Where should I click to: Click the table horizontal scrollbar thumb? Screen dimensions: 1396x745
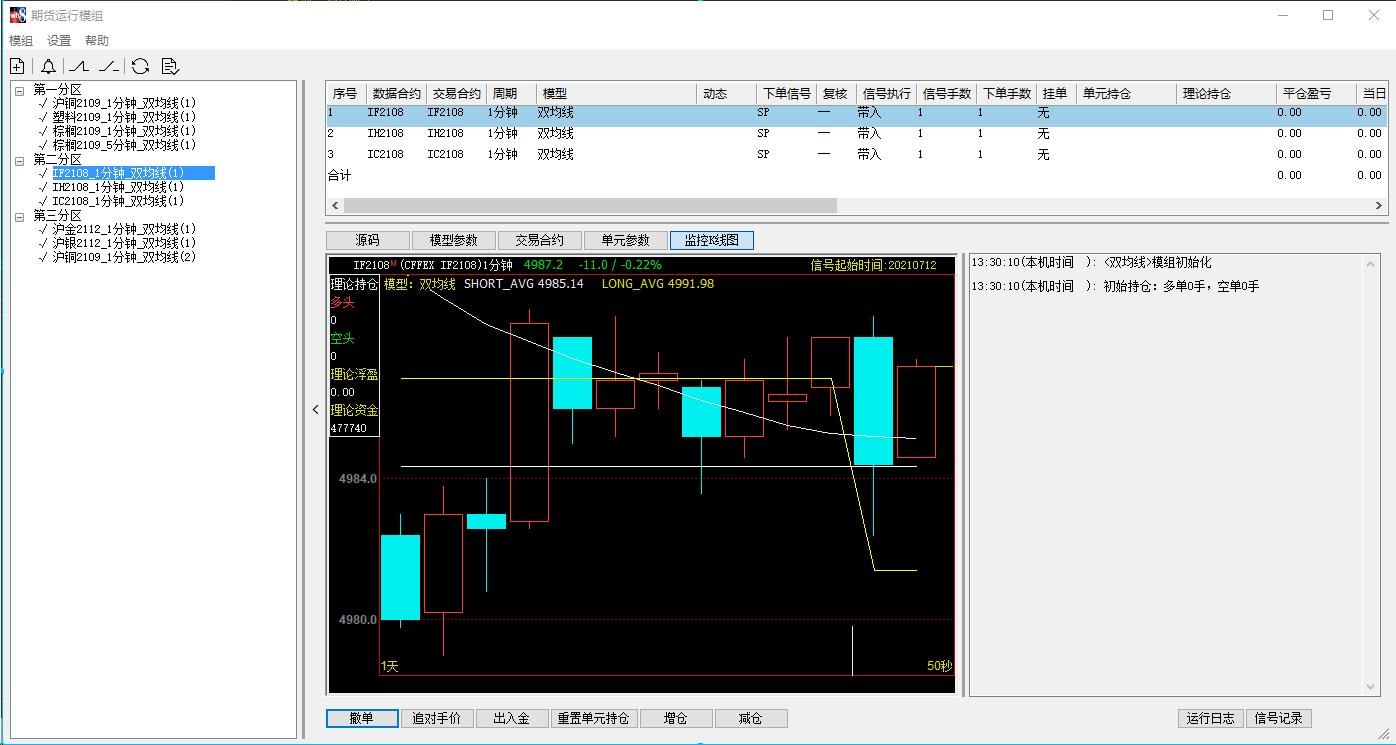pyautogui.click(x=591, y=205)
